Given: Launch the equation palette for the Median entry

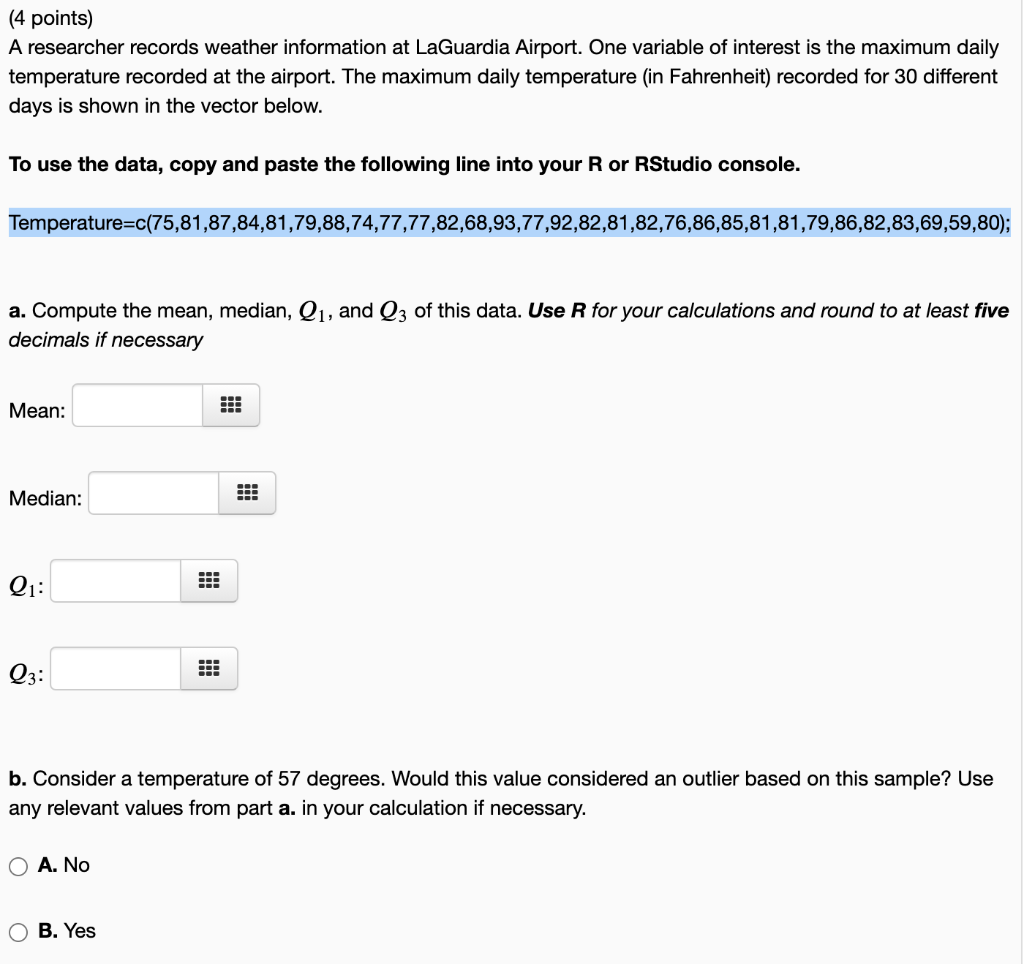Looking at the screenshot, I should pos(248,492).
